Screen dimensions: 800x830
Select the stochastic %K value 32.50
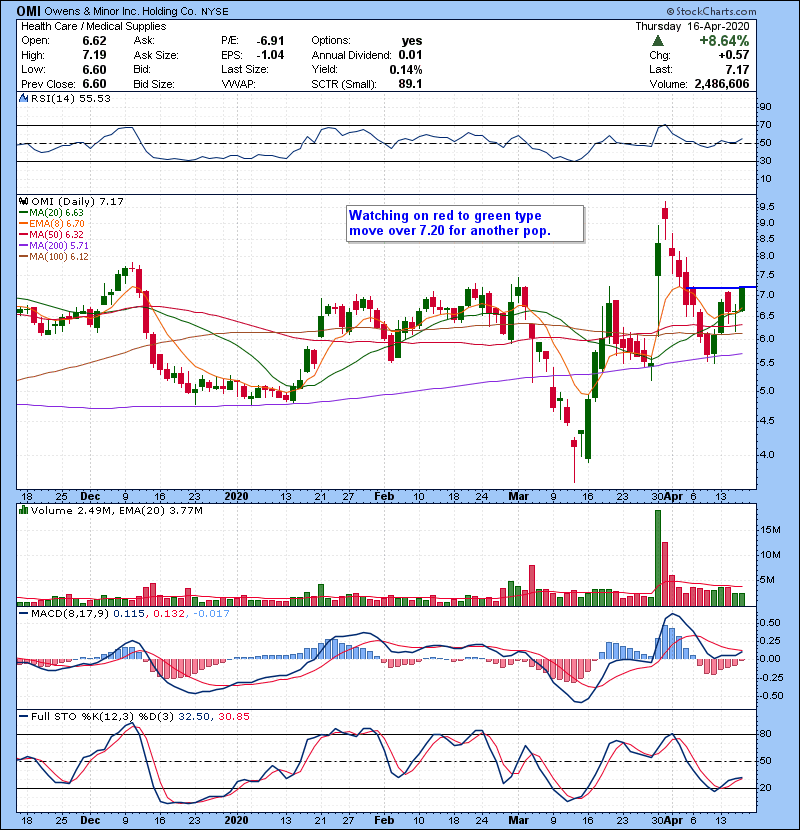pos(194,717)
